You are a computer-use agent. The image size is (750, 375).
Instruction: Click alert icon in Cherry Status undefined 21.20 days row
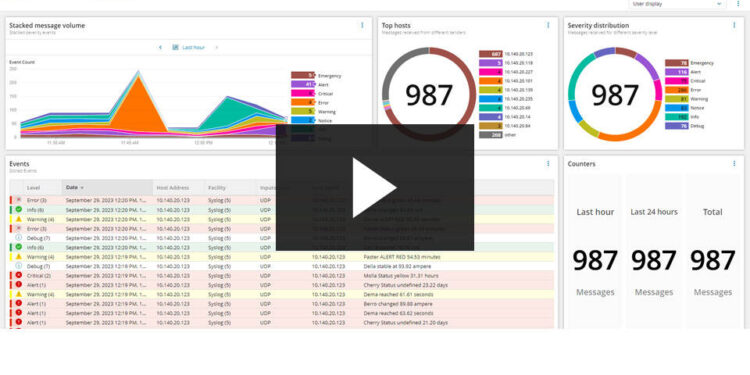click(x=19, y=322)
